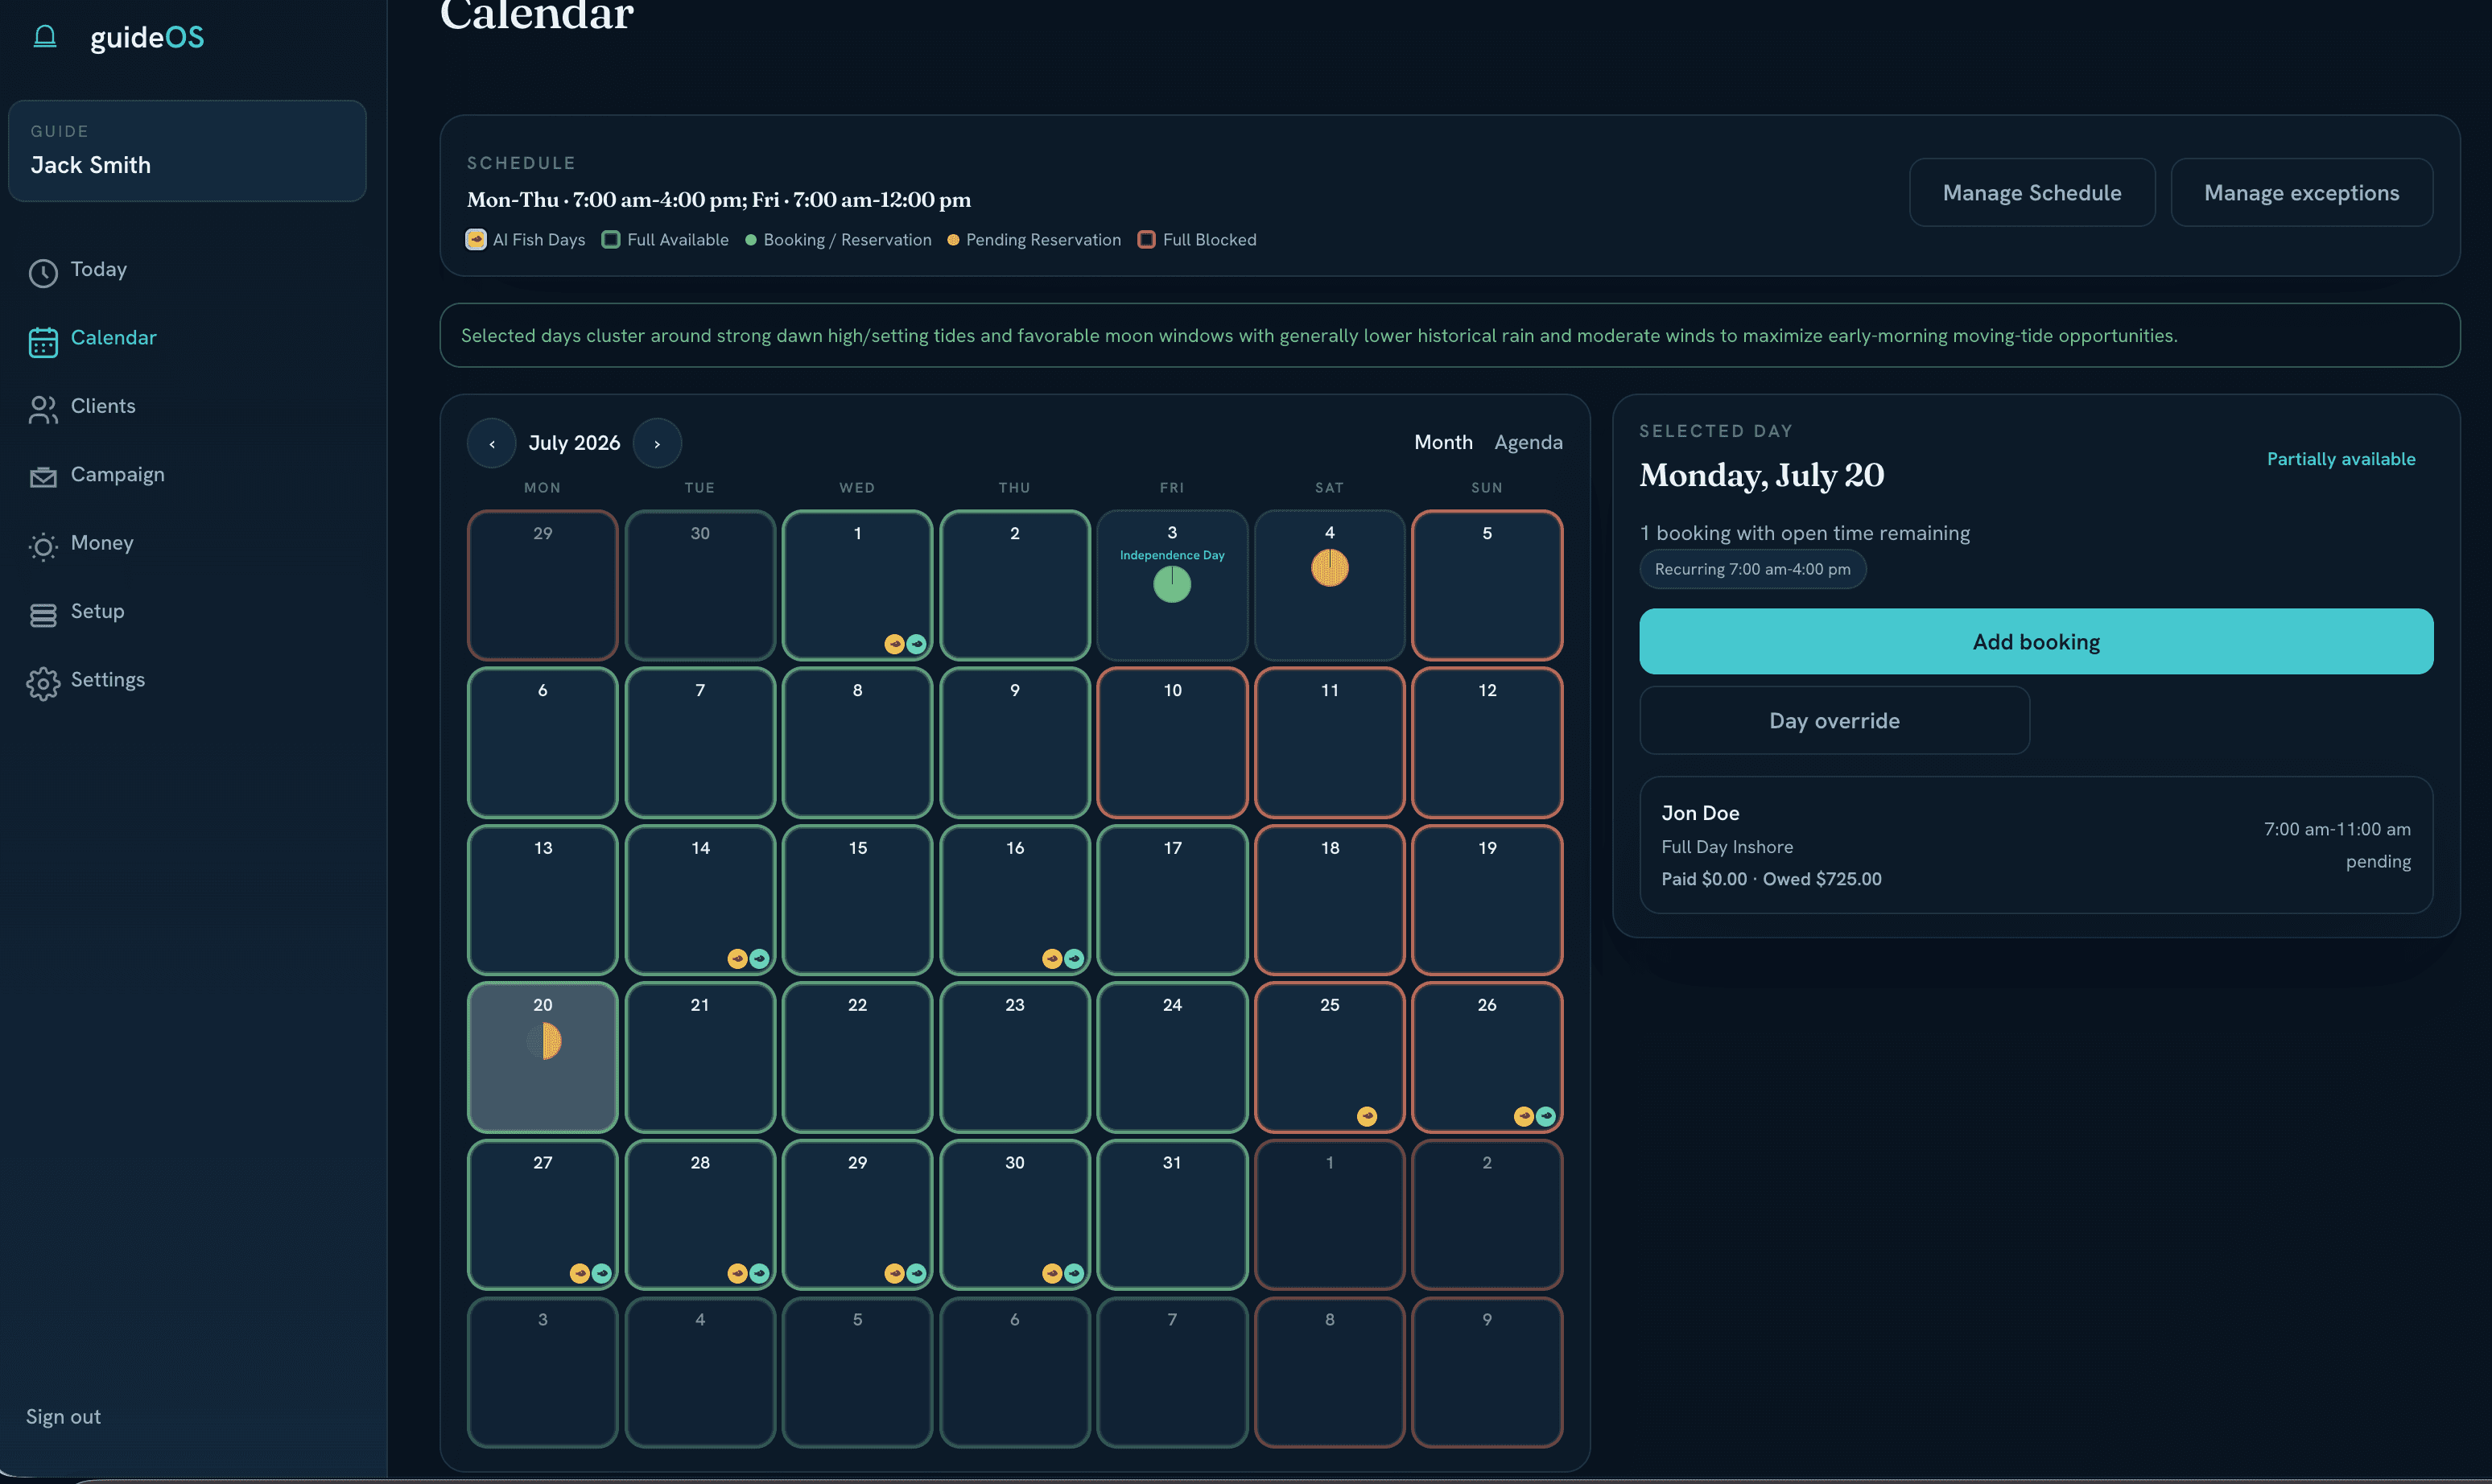Select July 15 on the calendar
Image resolution: width=2492 pixels, height=1484 pixels.
click(857, 900)
